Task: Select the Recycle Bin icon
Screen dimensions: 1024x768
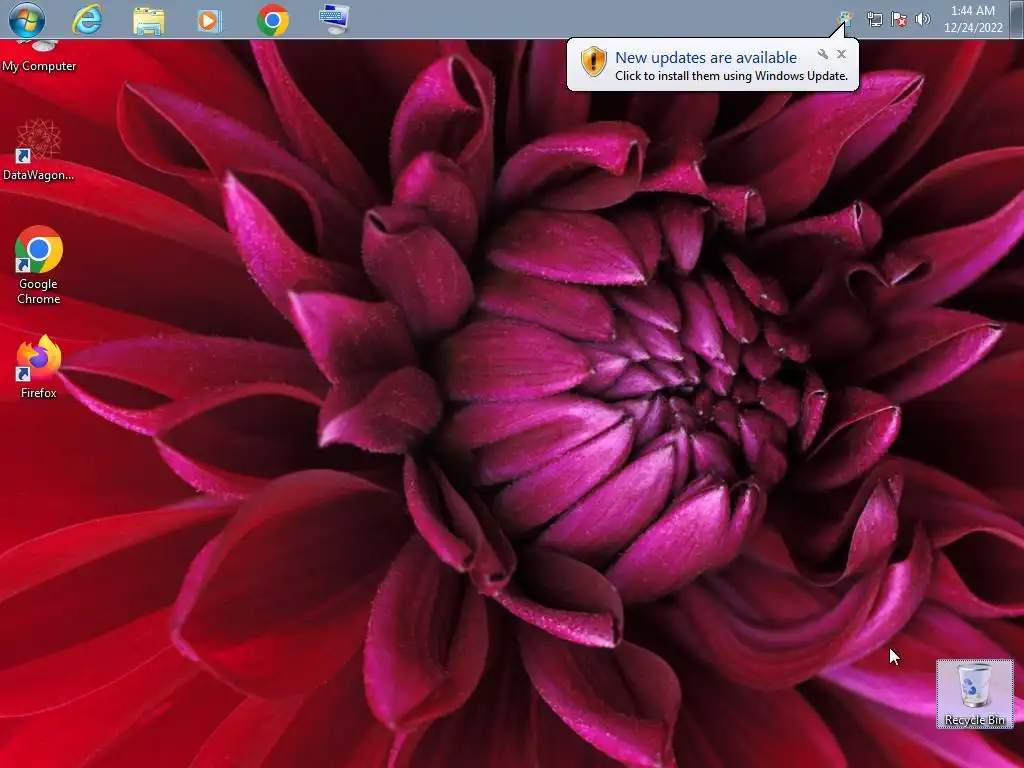Action: (974, 694)
